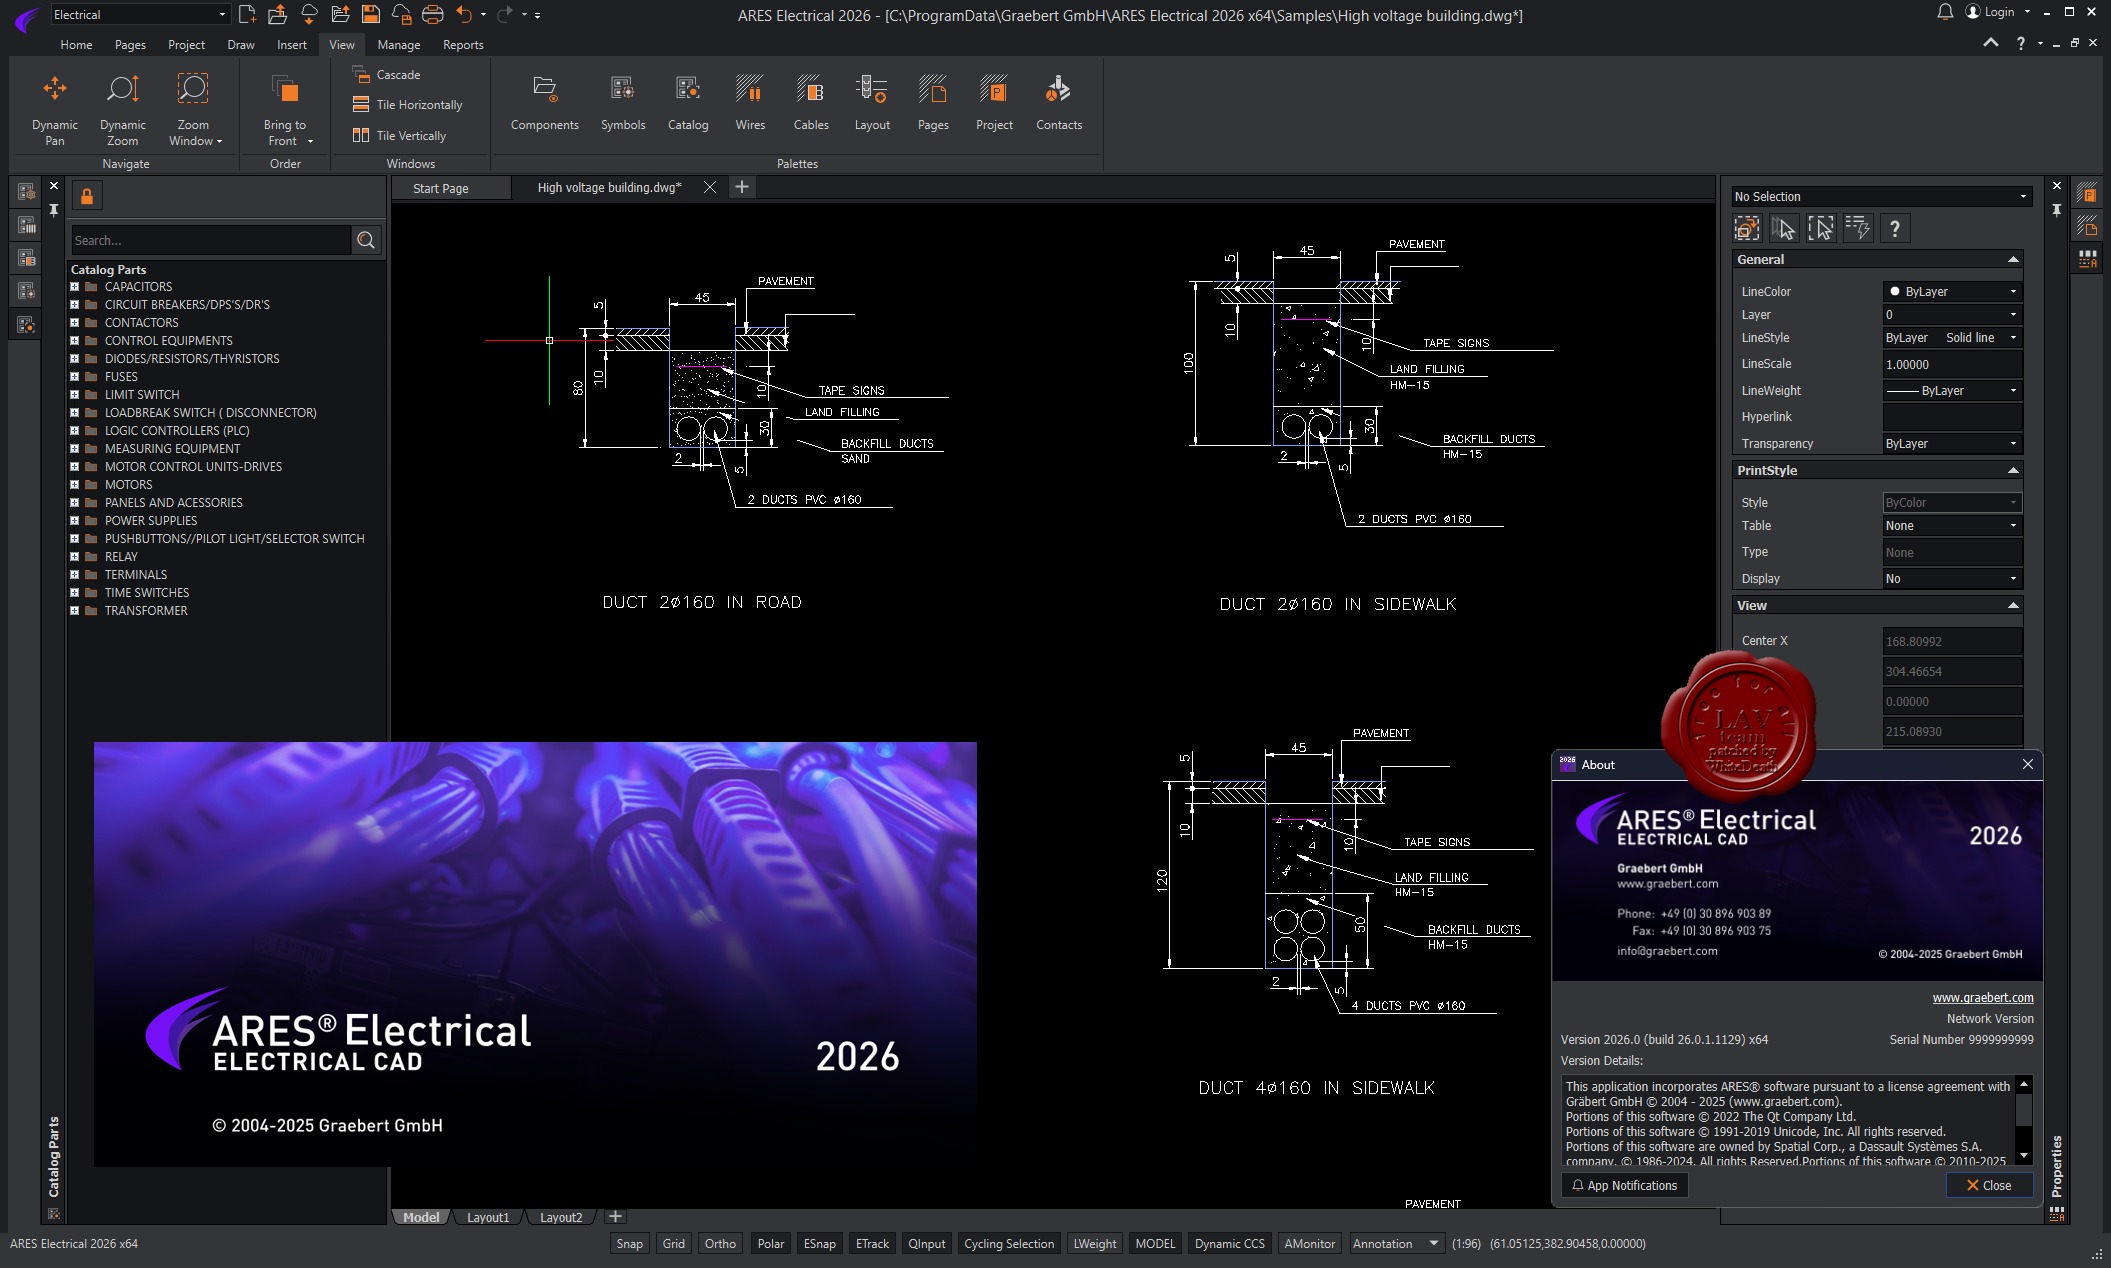Click the help question mark in Properties panel
2111x1268 pixels.
coord(1895,228)
